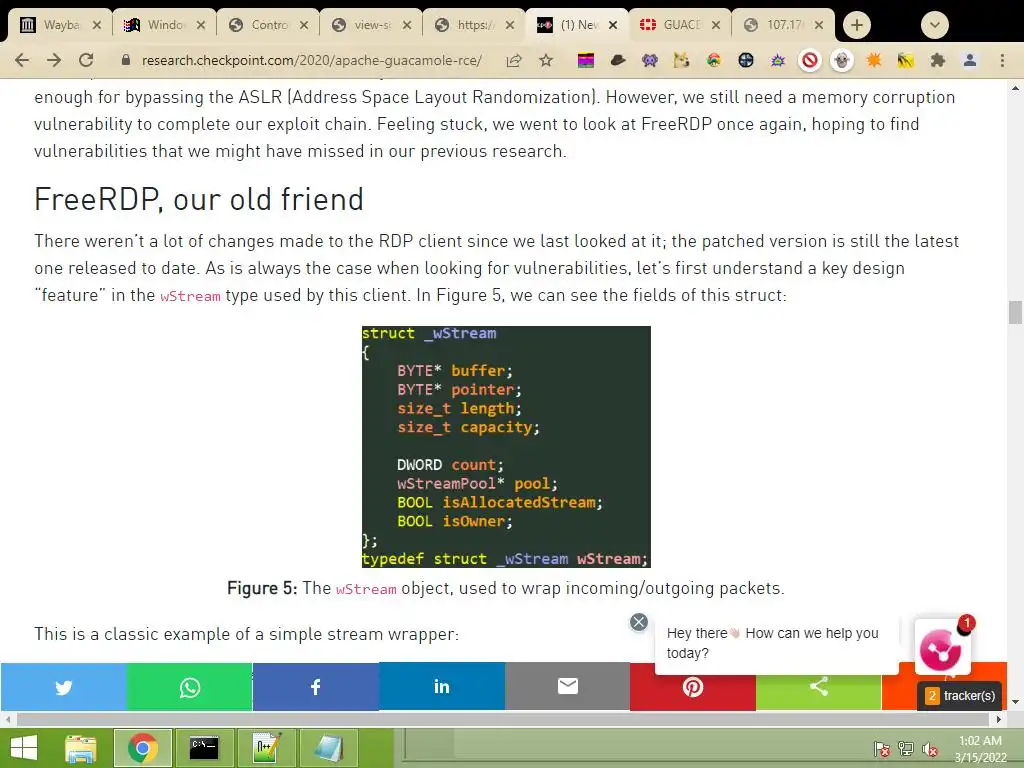Open the 2 tracker(s) badge
1024x768 pixels.
(x=960, y=696)
